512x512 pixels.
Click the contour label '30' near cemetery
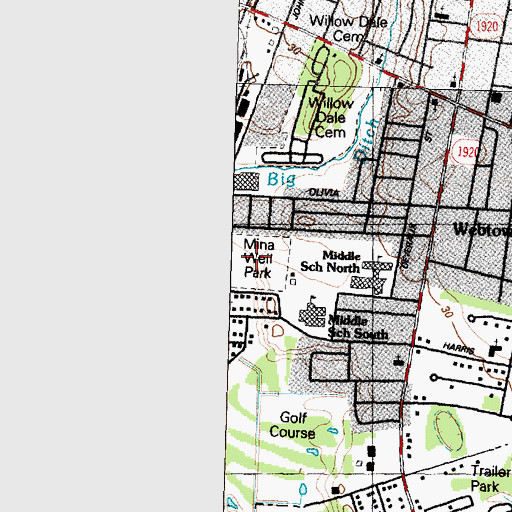pyautogui.click(x=294, y=50)
